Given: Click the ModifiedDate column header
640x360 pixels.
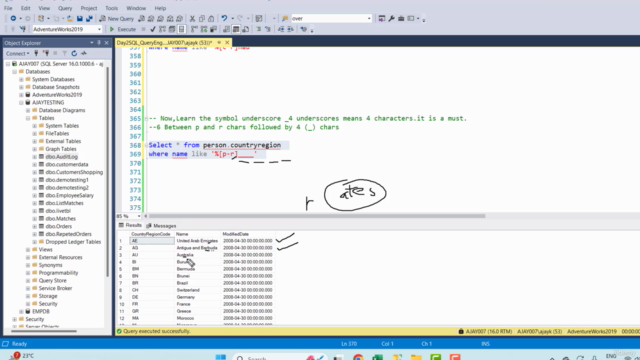Looking at the screenshot, I should click(236, 234).
